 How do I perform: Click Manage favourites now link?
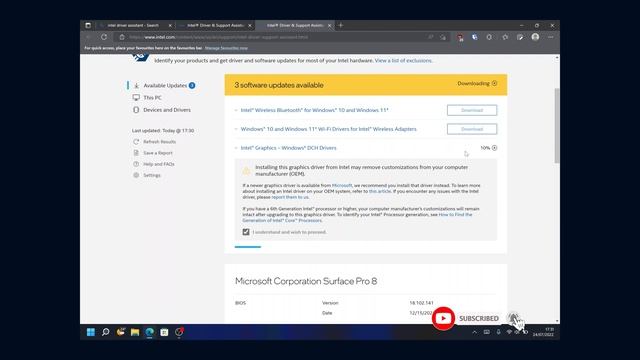click(226, 48)
